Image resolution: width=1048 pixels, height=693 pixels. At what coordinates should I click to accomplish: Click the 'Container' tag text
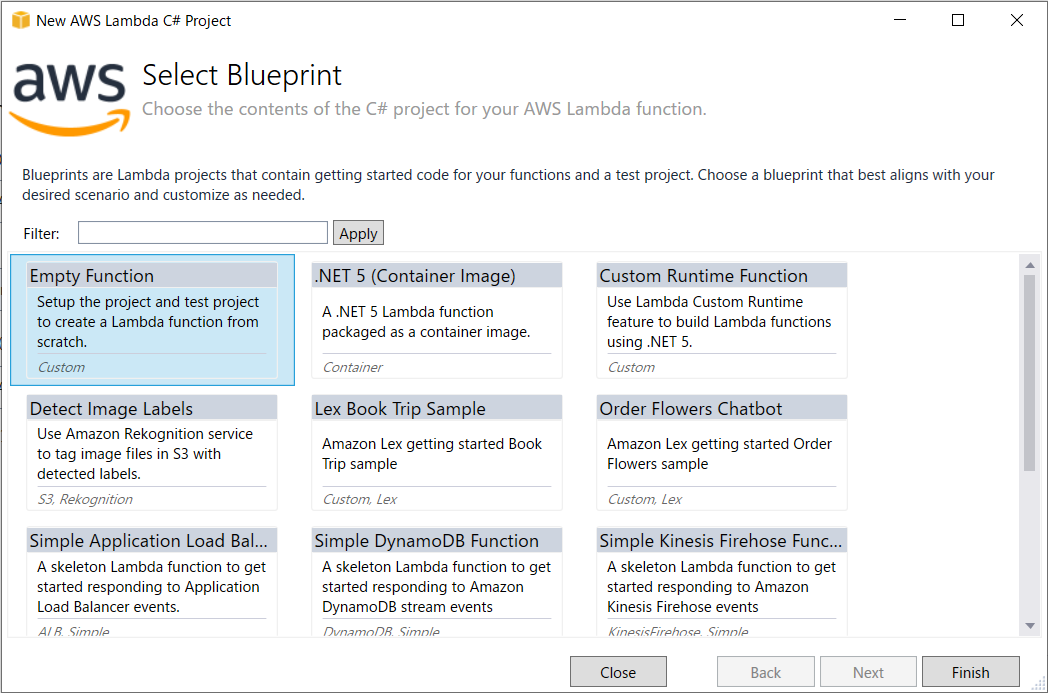[352, 367]
